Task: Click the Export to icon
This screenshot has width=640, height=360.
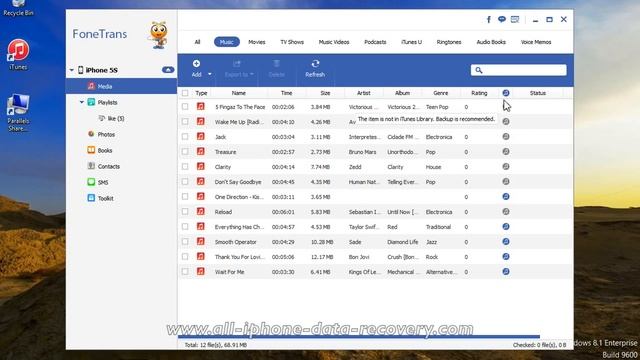Action: point(237,64)
